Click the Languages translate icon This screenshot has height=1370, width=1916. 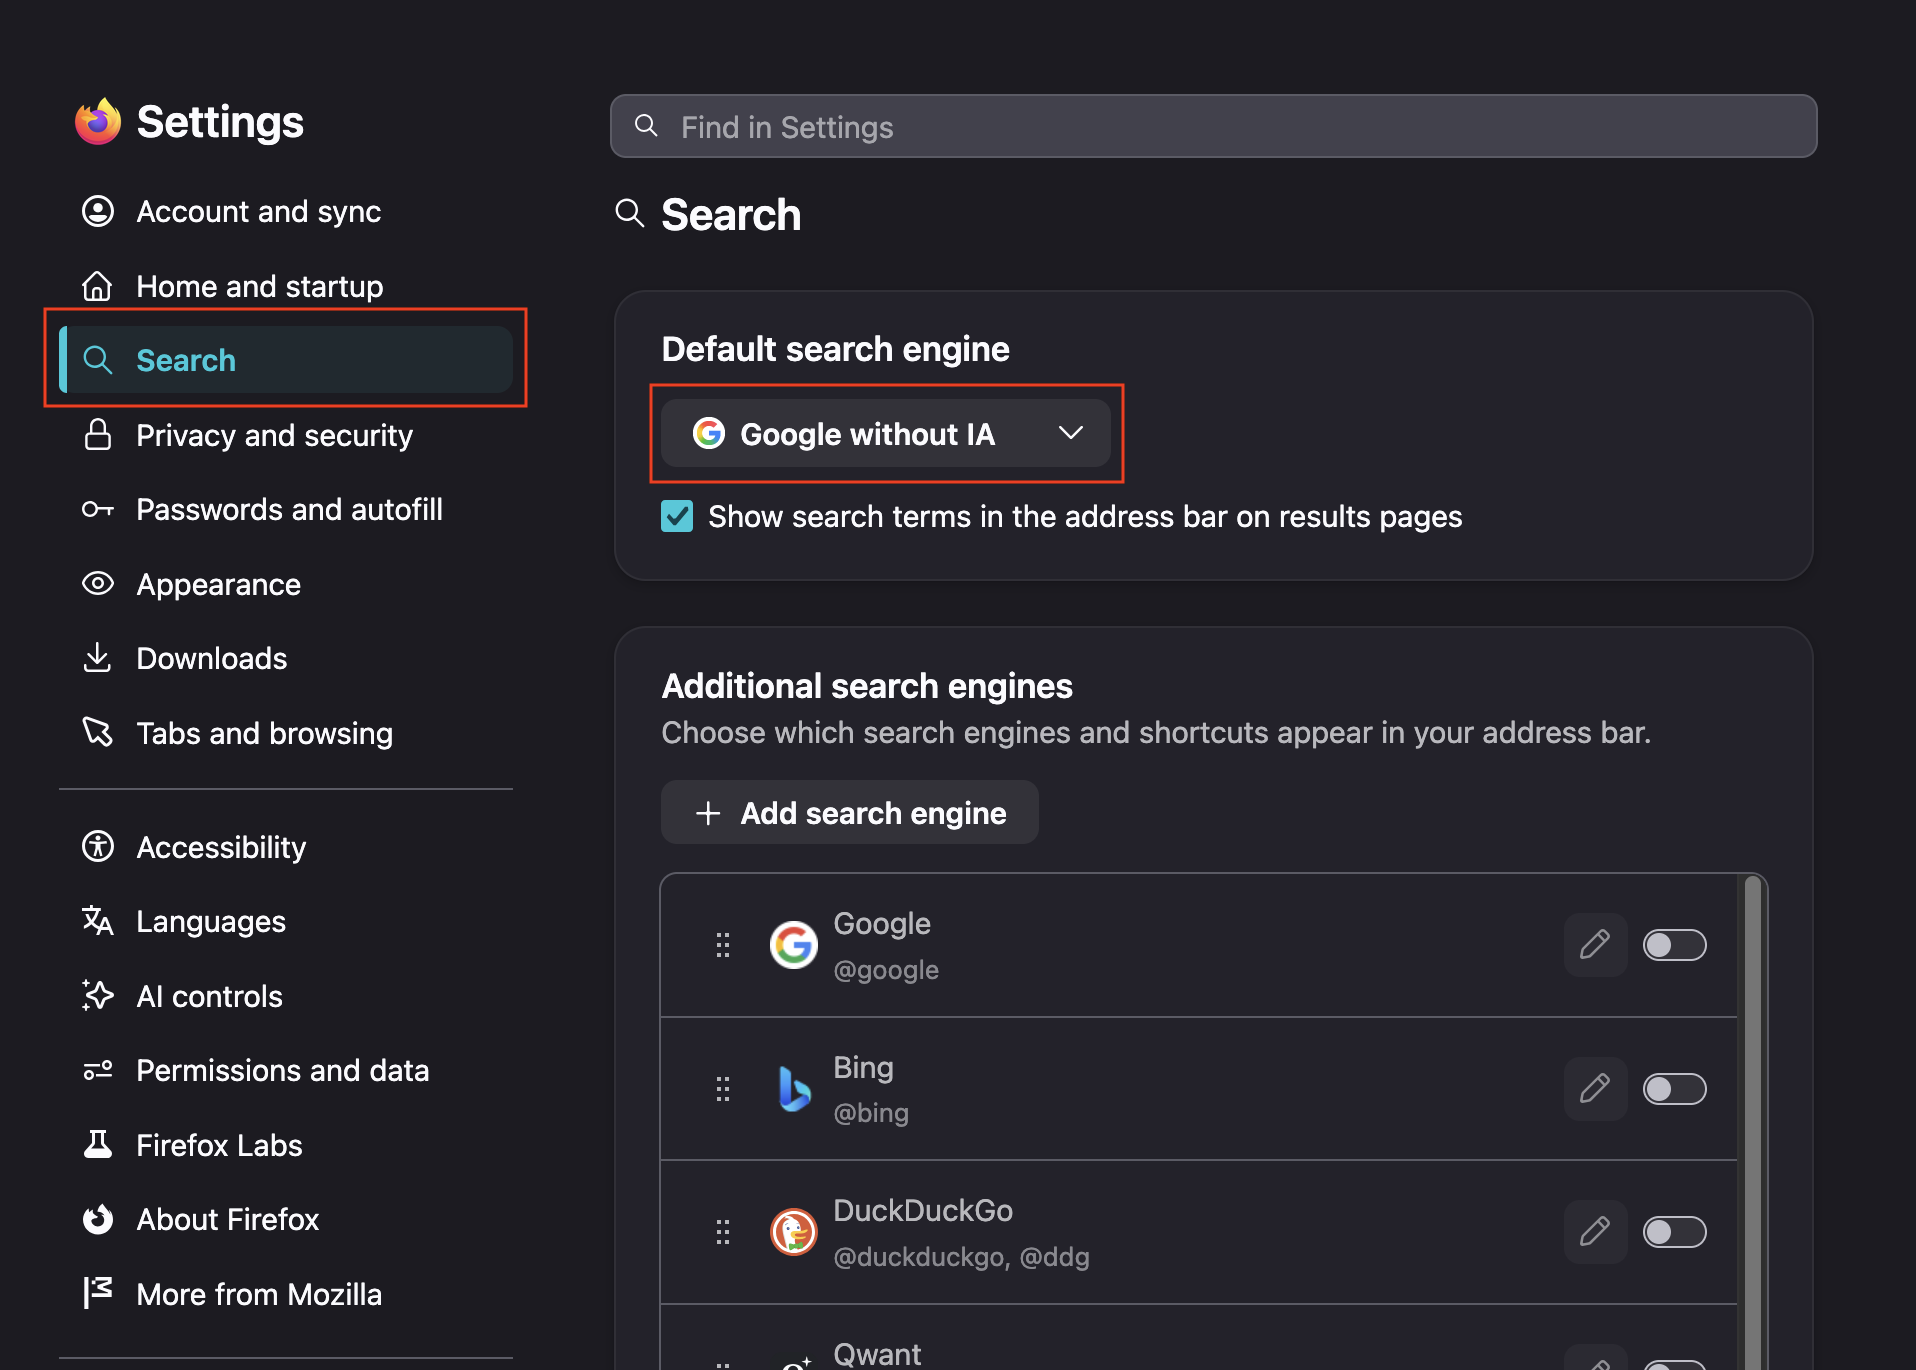(x=98, y=921)
